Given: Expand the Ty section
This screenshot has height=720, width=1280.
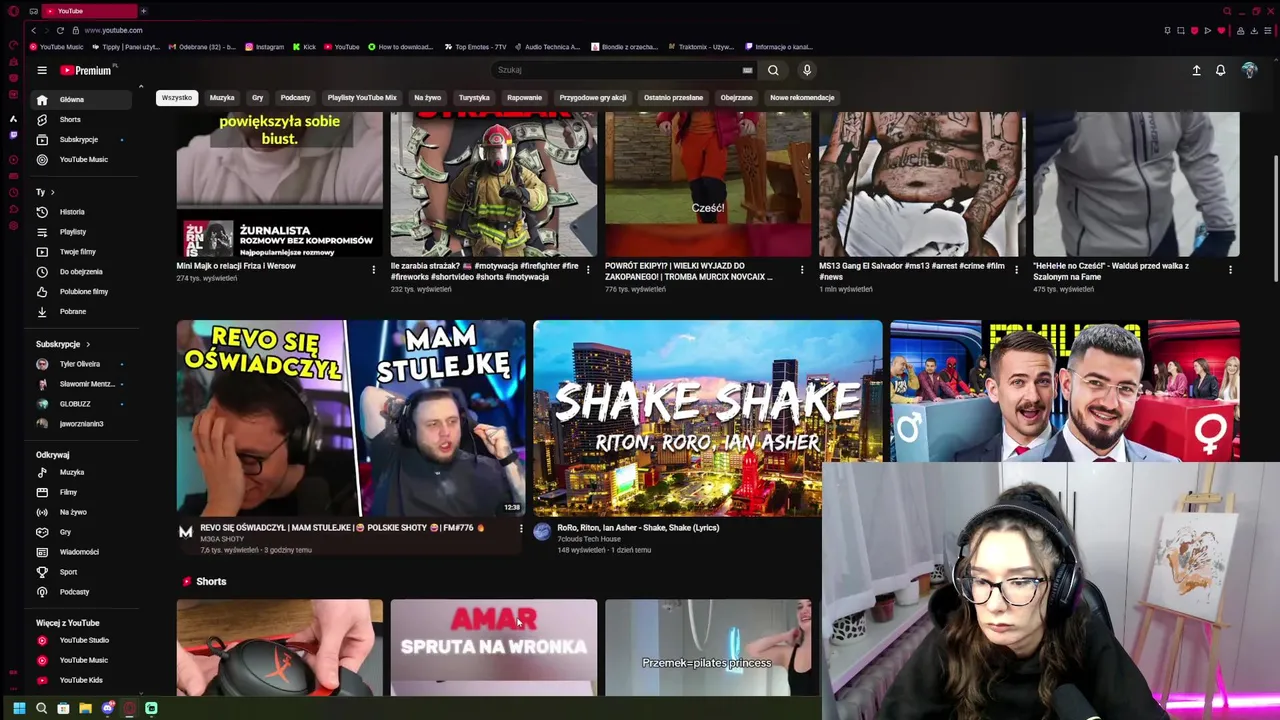Looking at the screenshot, I should (45, 192).
